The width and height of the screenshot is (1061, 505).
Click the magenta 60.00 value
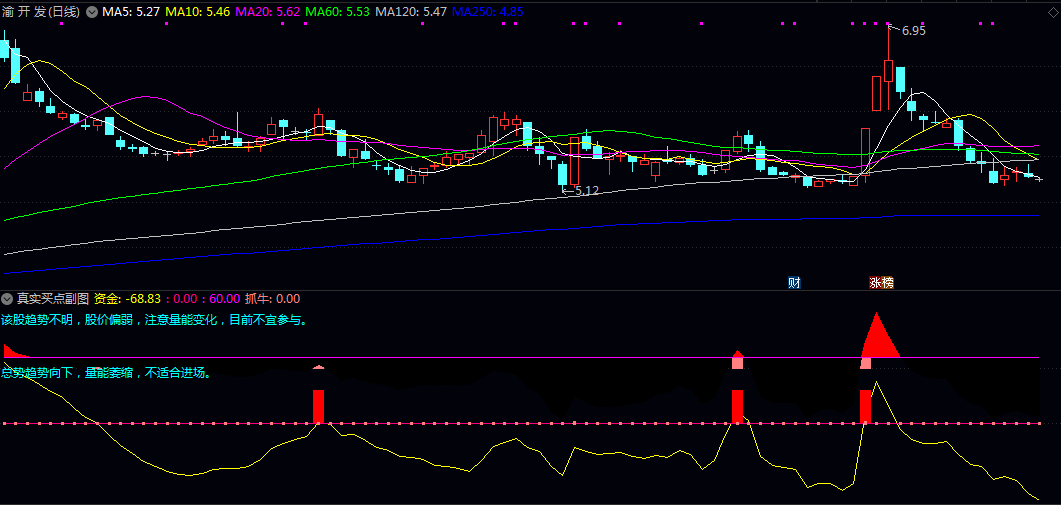(x=225, y=299)
